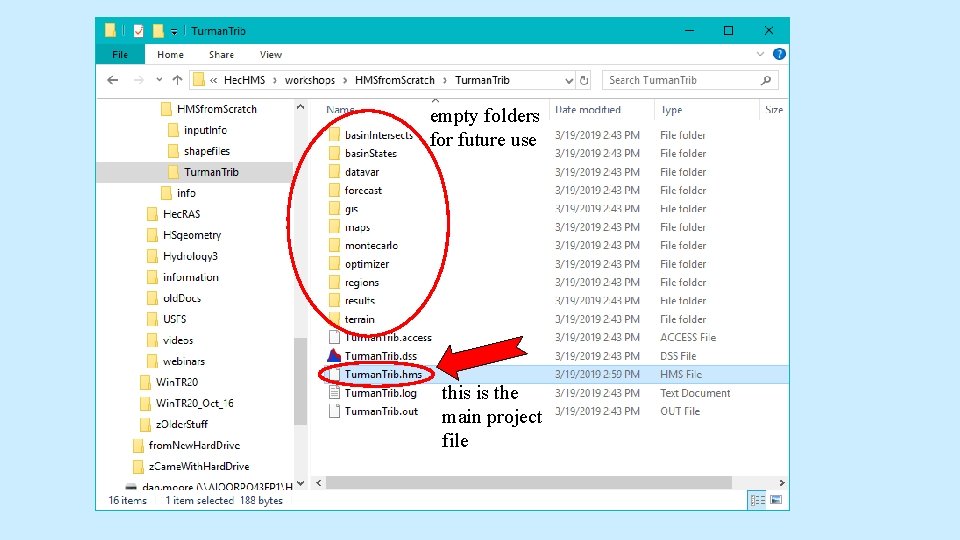The image size is (960, 540).
Task: Click the New Folder quick access icon
Action: (x=158, y=31)
